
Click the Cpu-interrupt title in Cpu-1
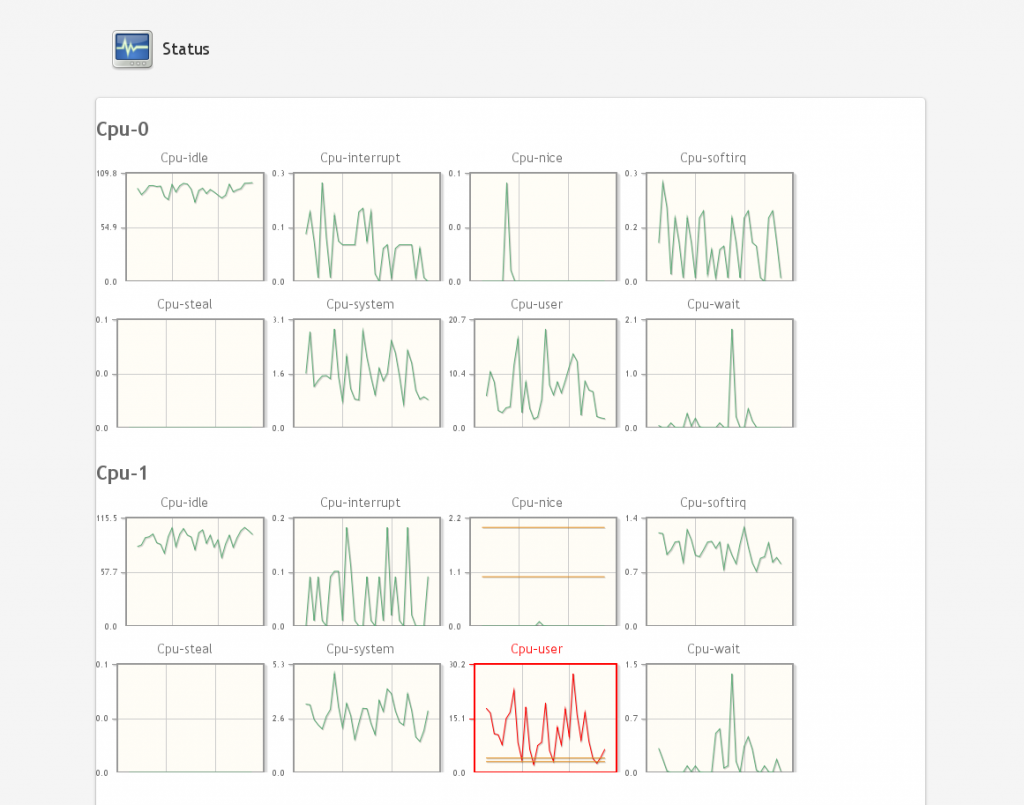click(360, 503)
